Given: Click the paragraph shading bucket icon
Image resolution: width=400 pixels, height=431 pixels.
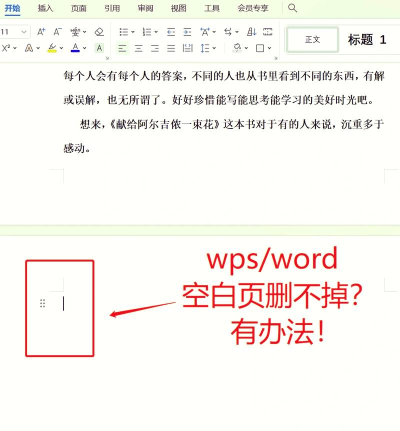Looking at the screenshot, I should (x=237, y=48).
